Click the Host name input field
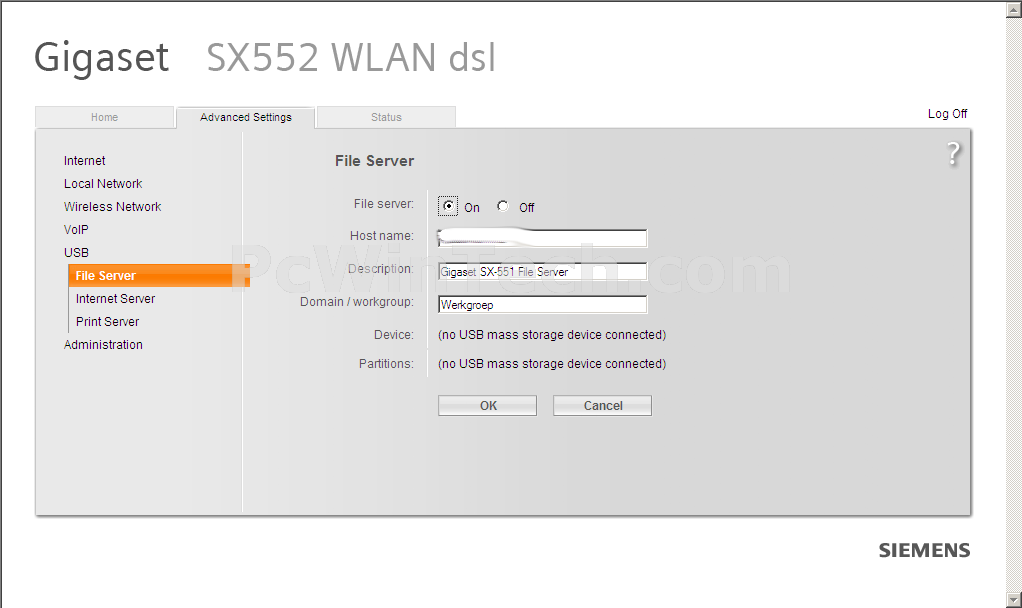 (x=542, y=238)
